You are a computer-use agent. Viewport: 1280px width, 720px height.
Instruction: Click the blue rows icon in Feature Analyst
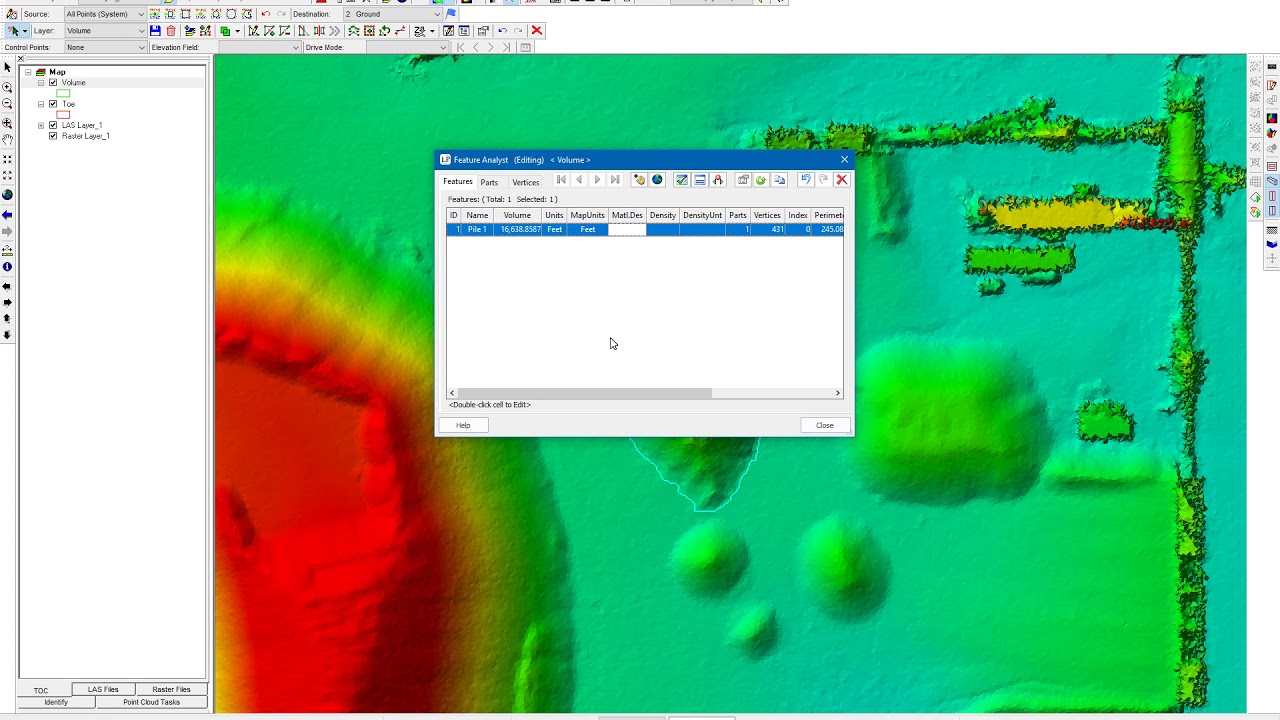pyautogui.click(x=700, y=180)
